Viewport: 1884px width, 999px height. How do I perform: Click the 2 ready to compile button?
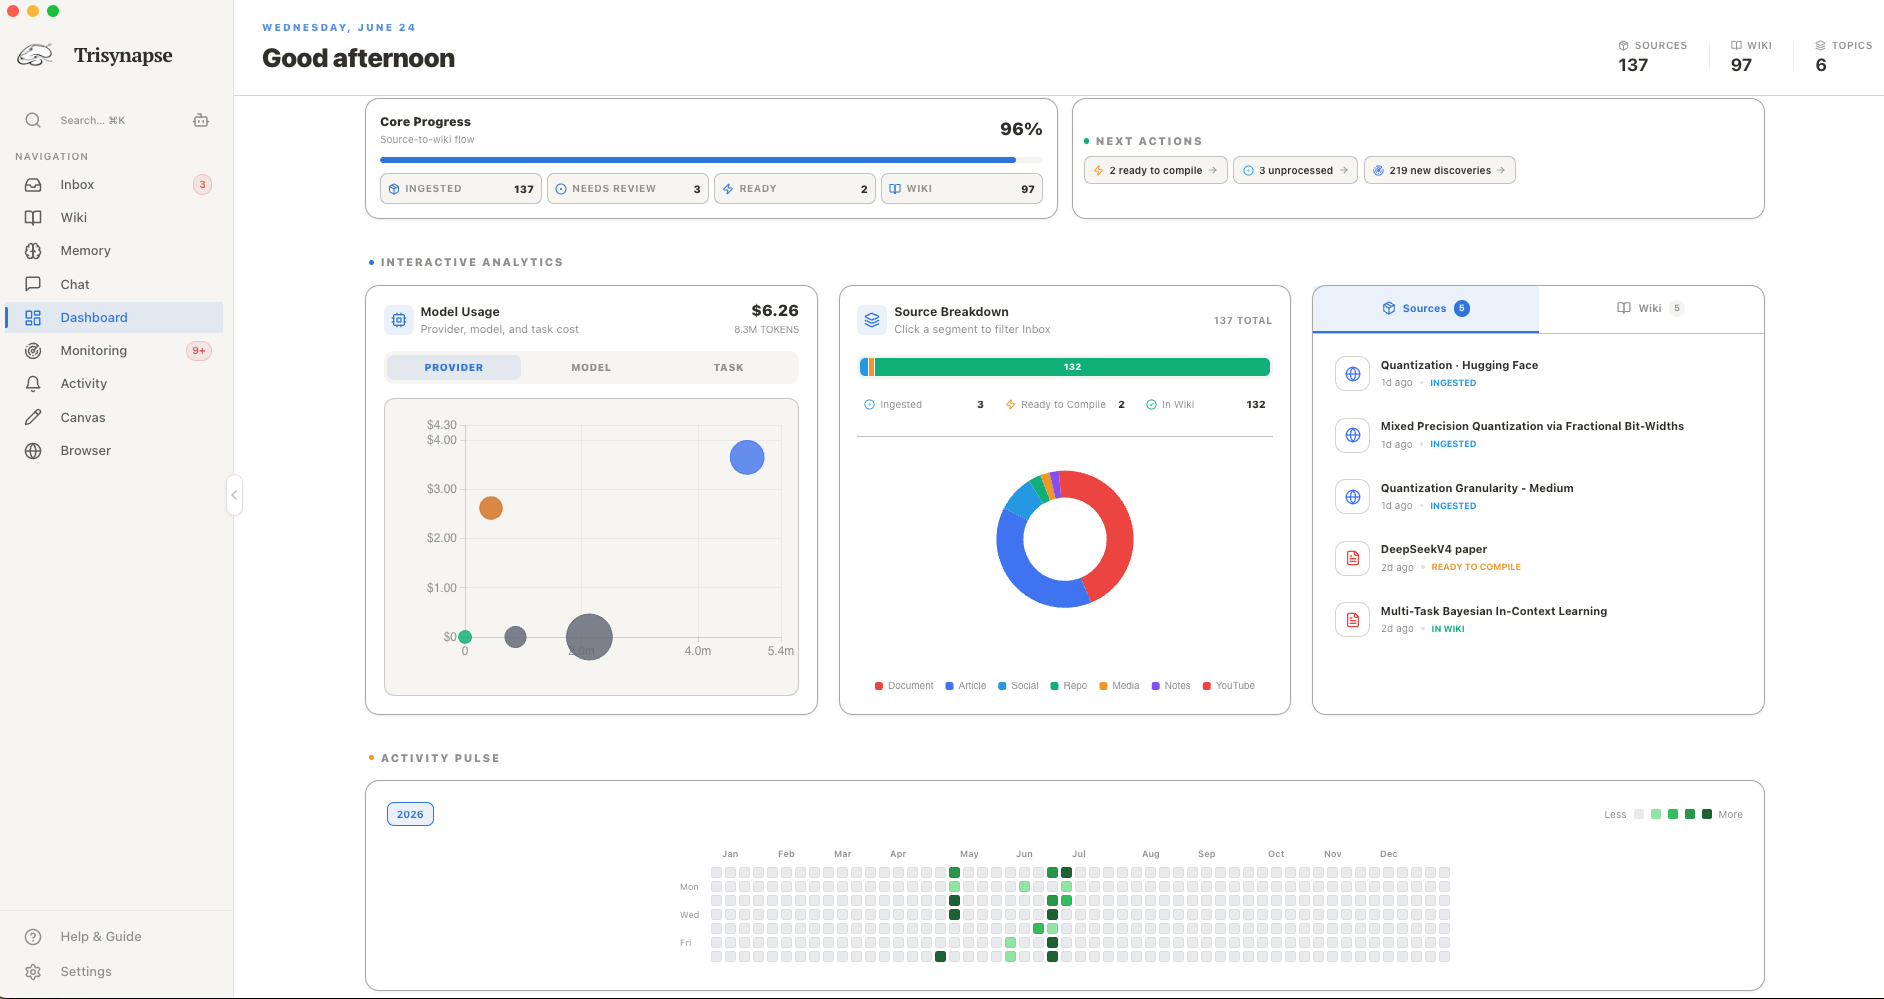pos(1155,170)
